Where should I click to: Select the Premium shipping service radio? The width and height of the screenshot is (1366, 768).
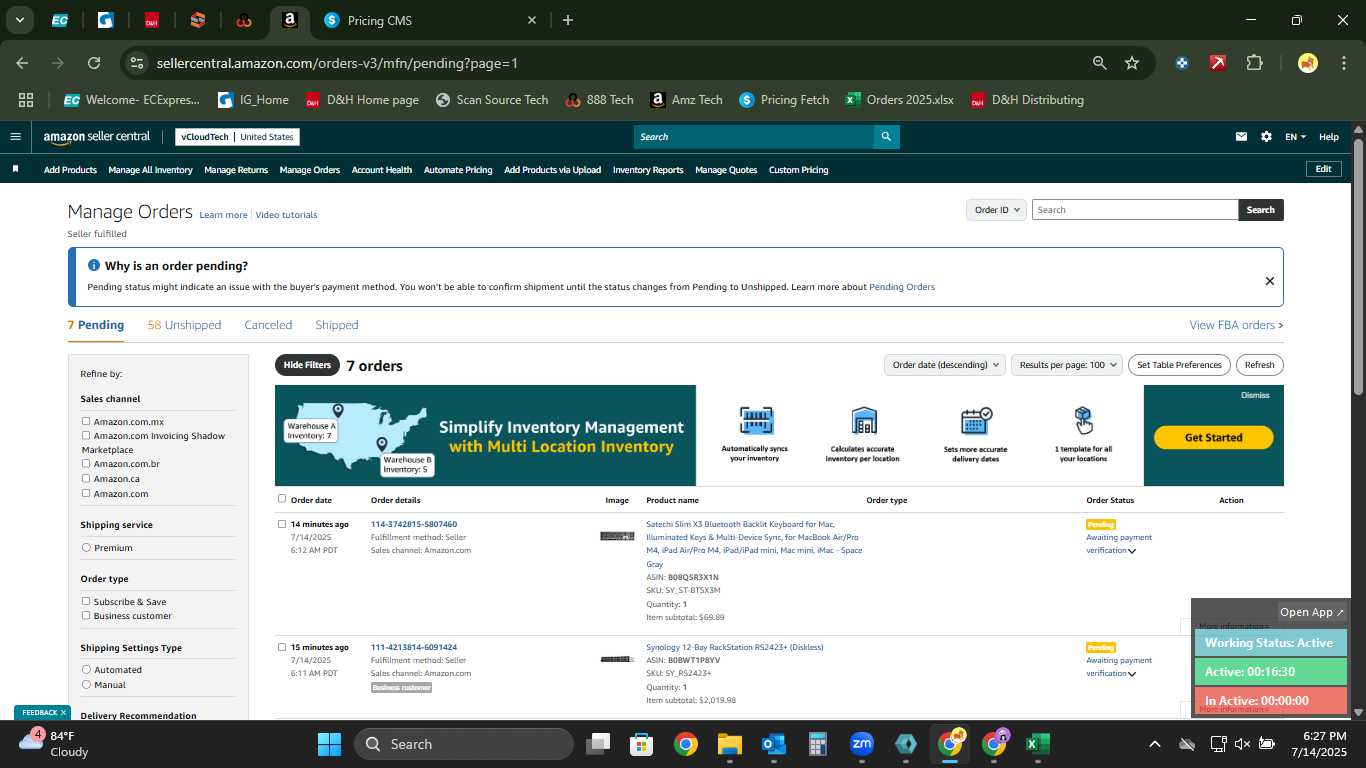point(86,547)
